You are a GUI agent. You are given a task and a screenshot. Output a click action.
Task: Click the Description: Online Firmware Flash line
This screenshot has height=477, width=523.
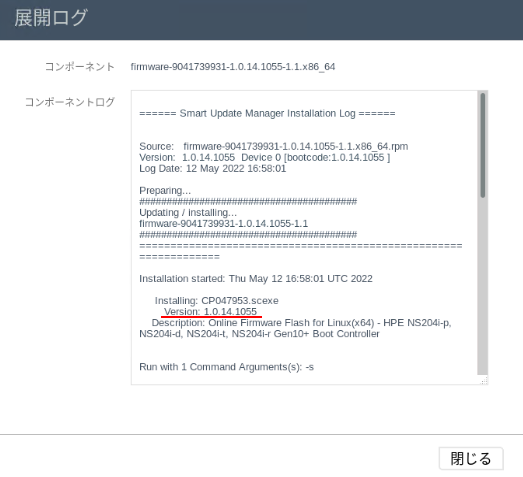[301, 323]
